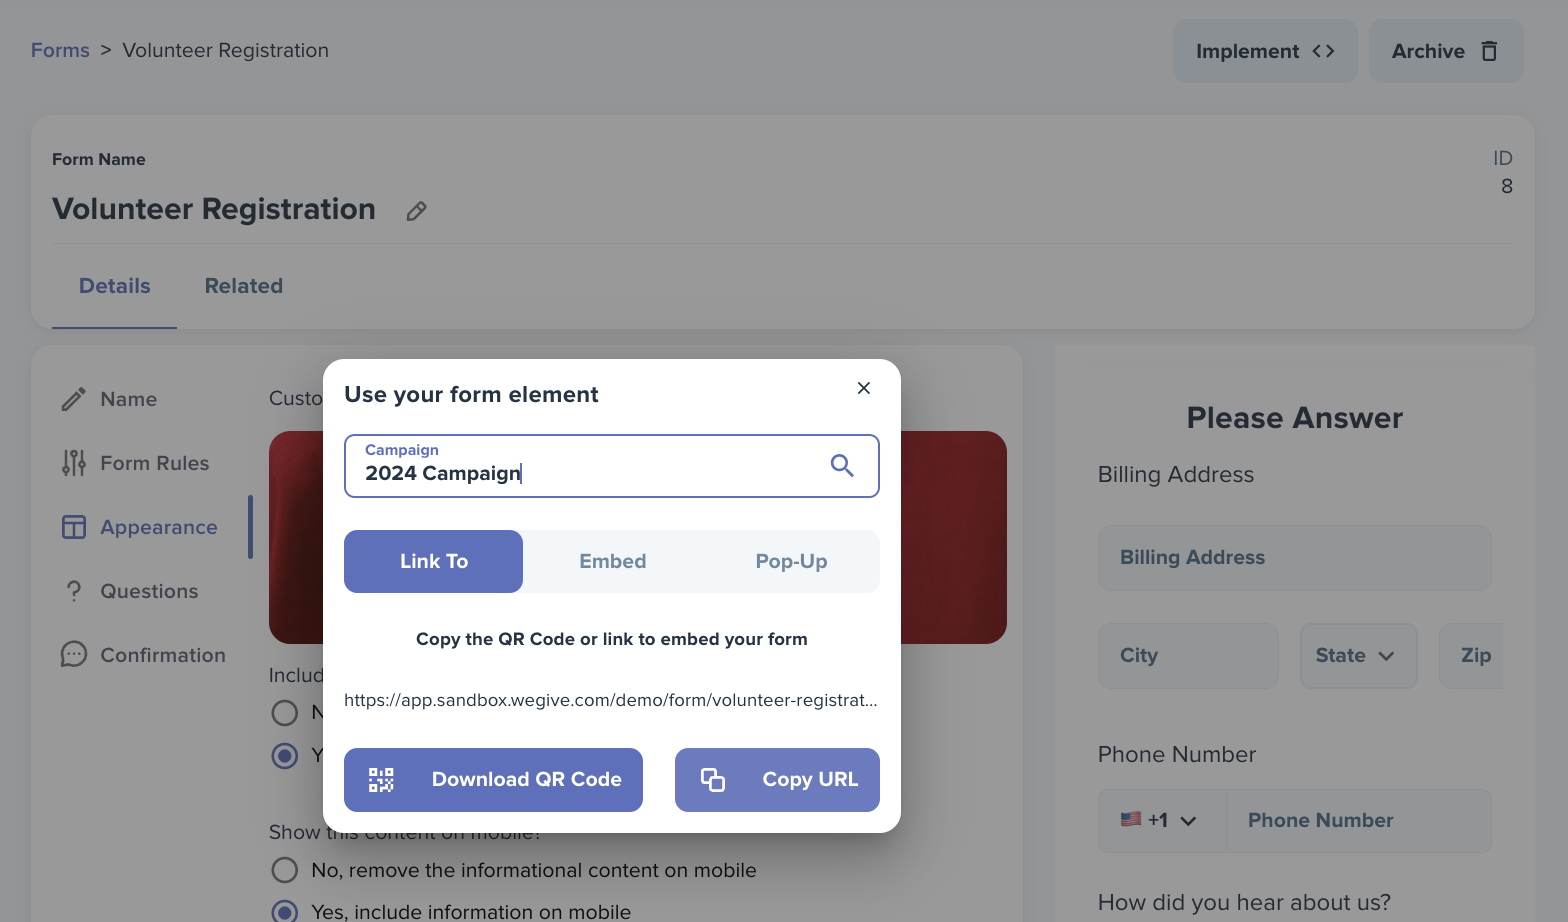1568x922 pixels.
Task: Click the campaign search magnifier icon
Action: (x=842, y=465)
